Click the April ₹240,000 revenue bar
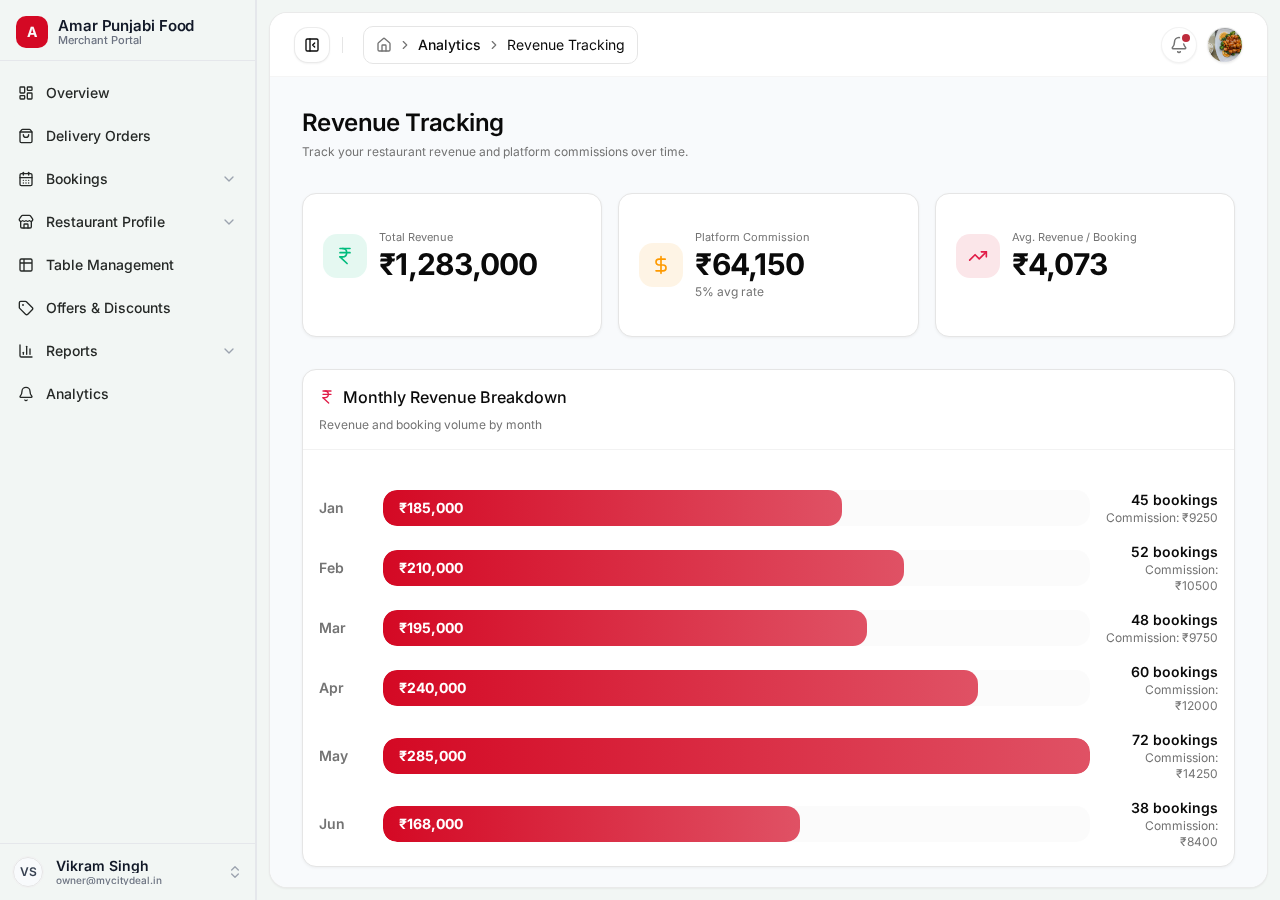Viewport: 1280px width, 900px height. tap(680, 688)
